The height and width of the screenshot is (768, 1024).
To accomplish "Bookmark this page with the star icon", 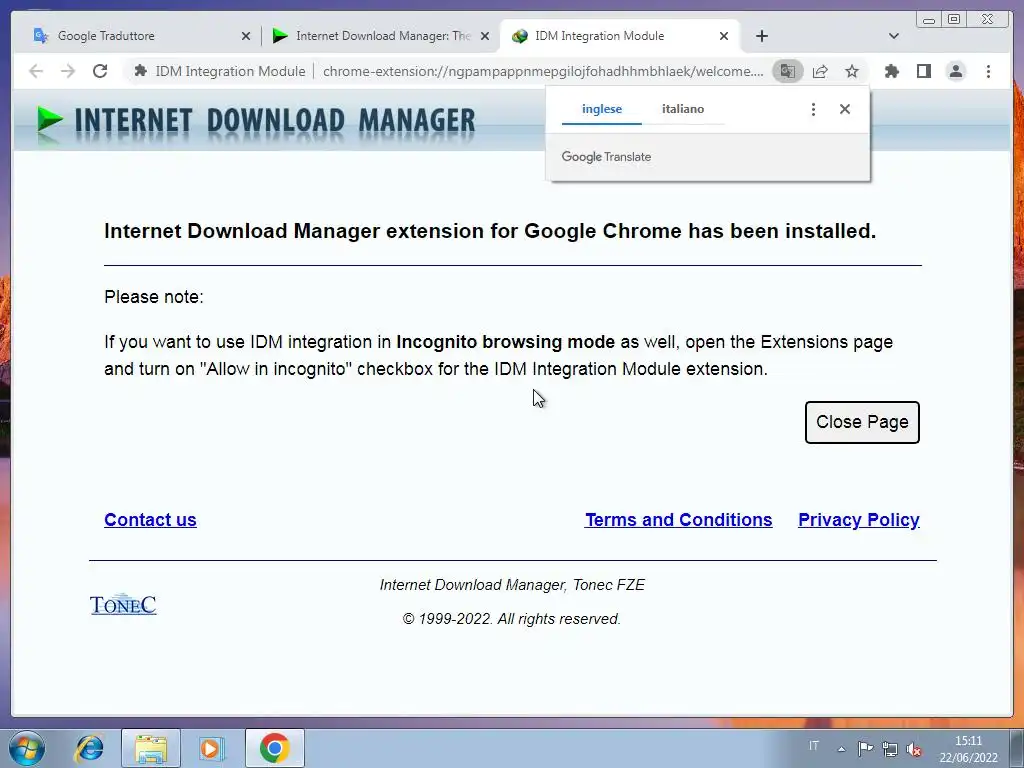I will (x=852, y=71).
